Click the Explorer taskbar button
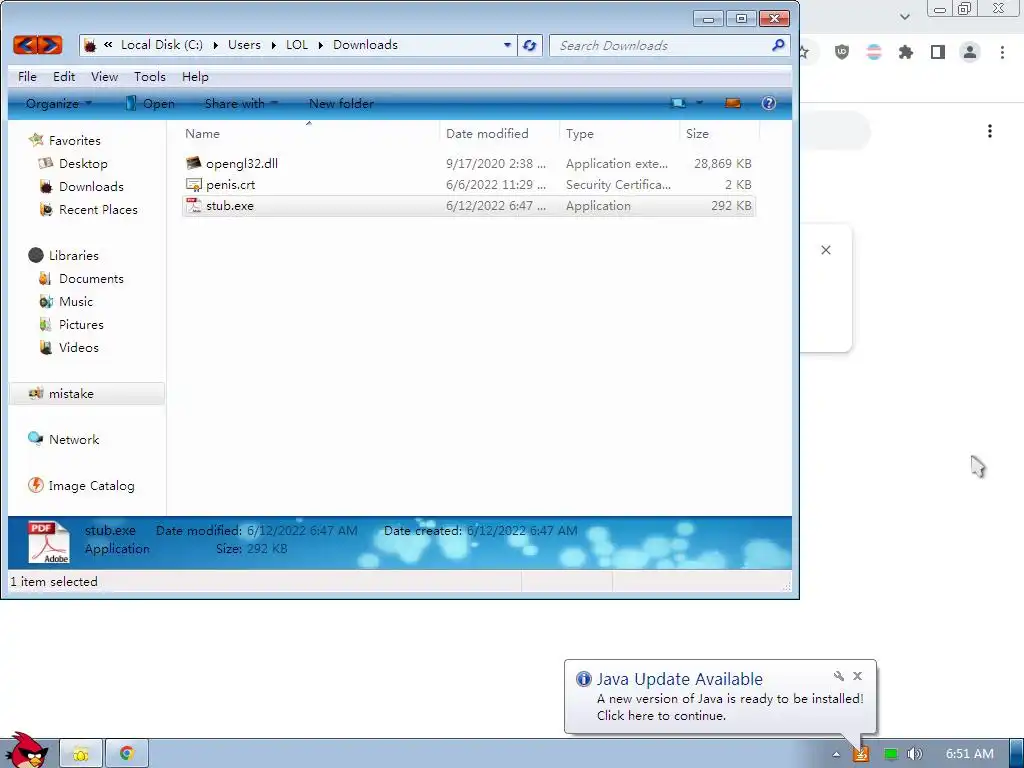 (81, 754)
